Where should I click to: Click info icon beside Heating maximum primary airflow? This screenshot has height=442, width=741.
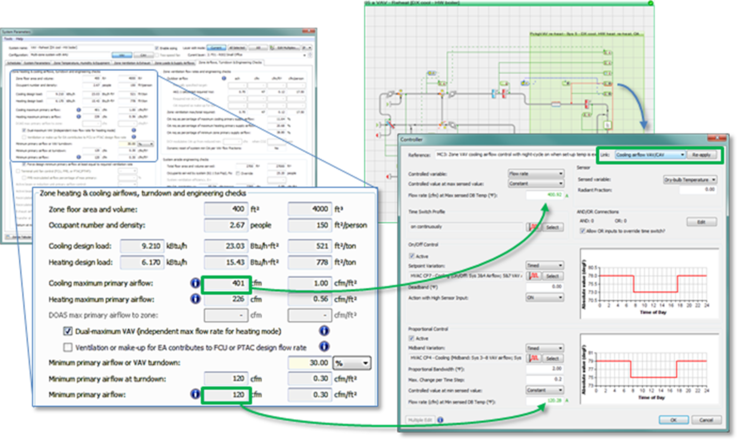[x=194, y=297]
